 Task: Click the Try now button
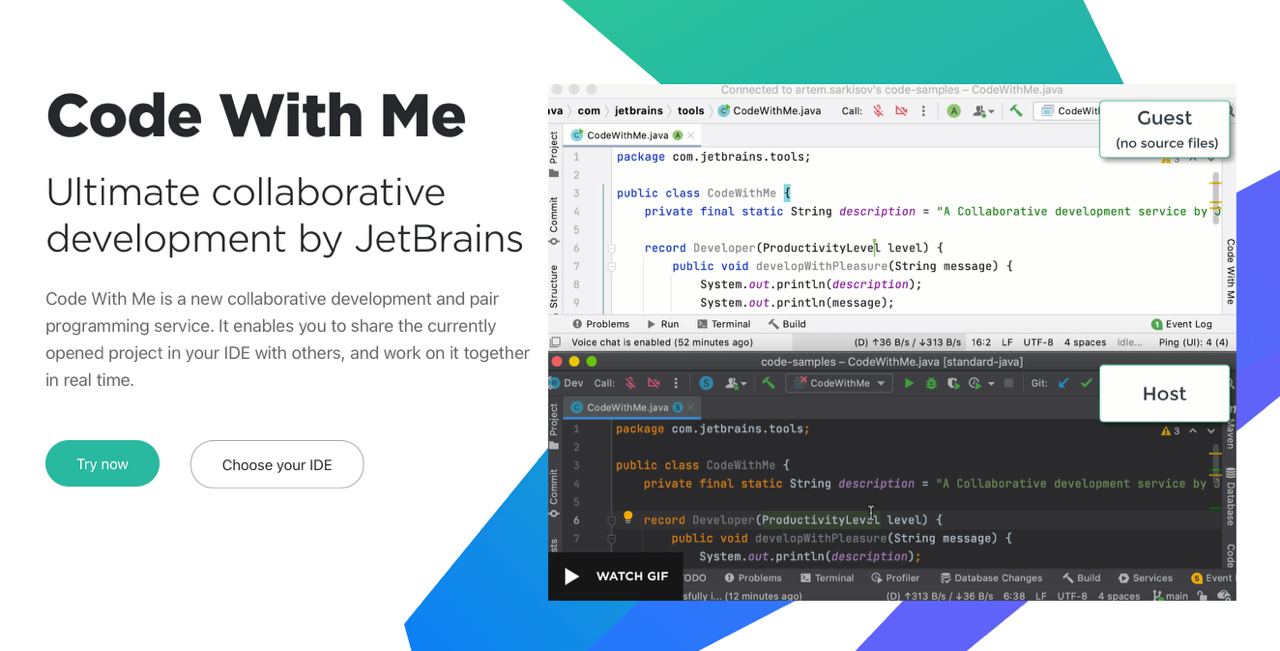click(102, 464)
